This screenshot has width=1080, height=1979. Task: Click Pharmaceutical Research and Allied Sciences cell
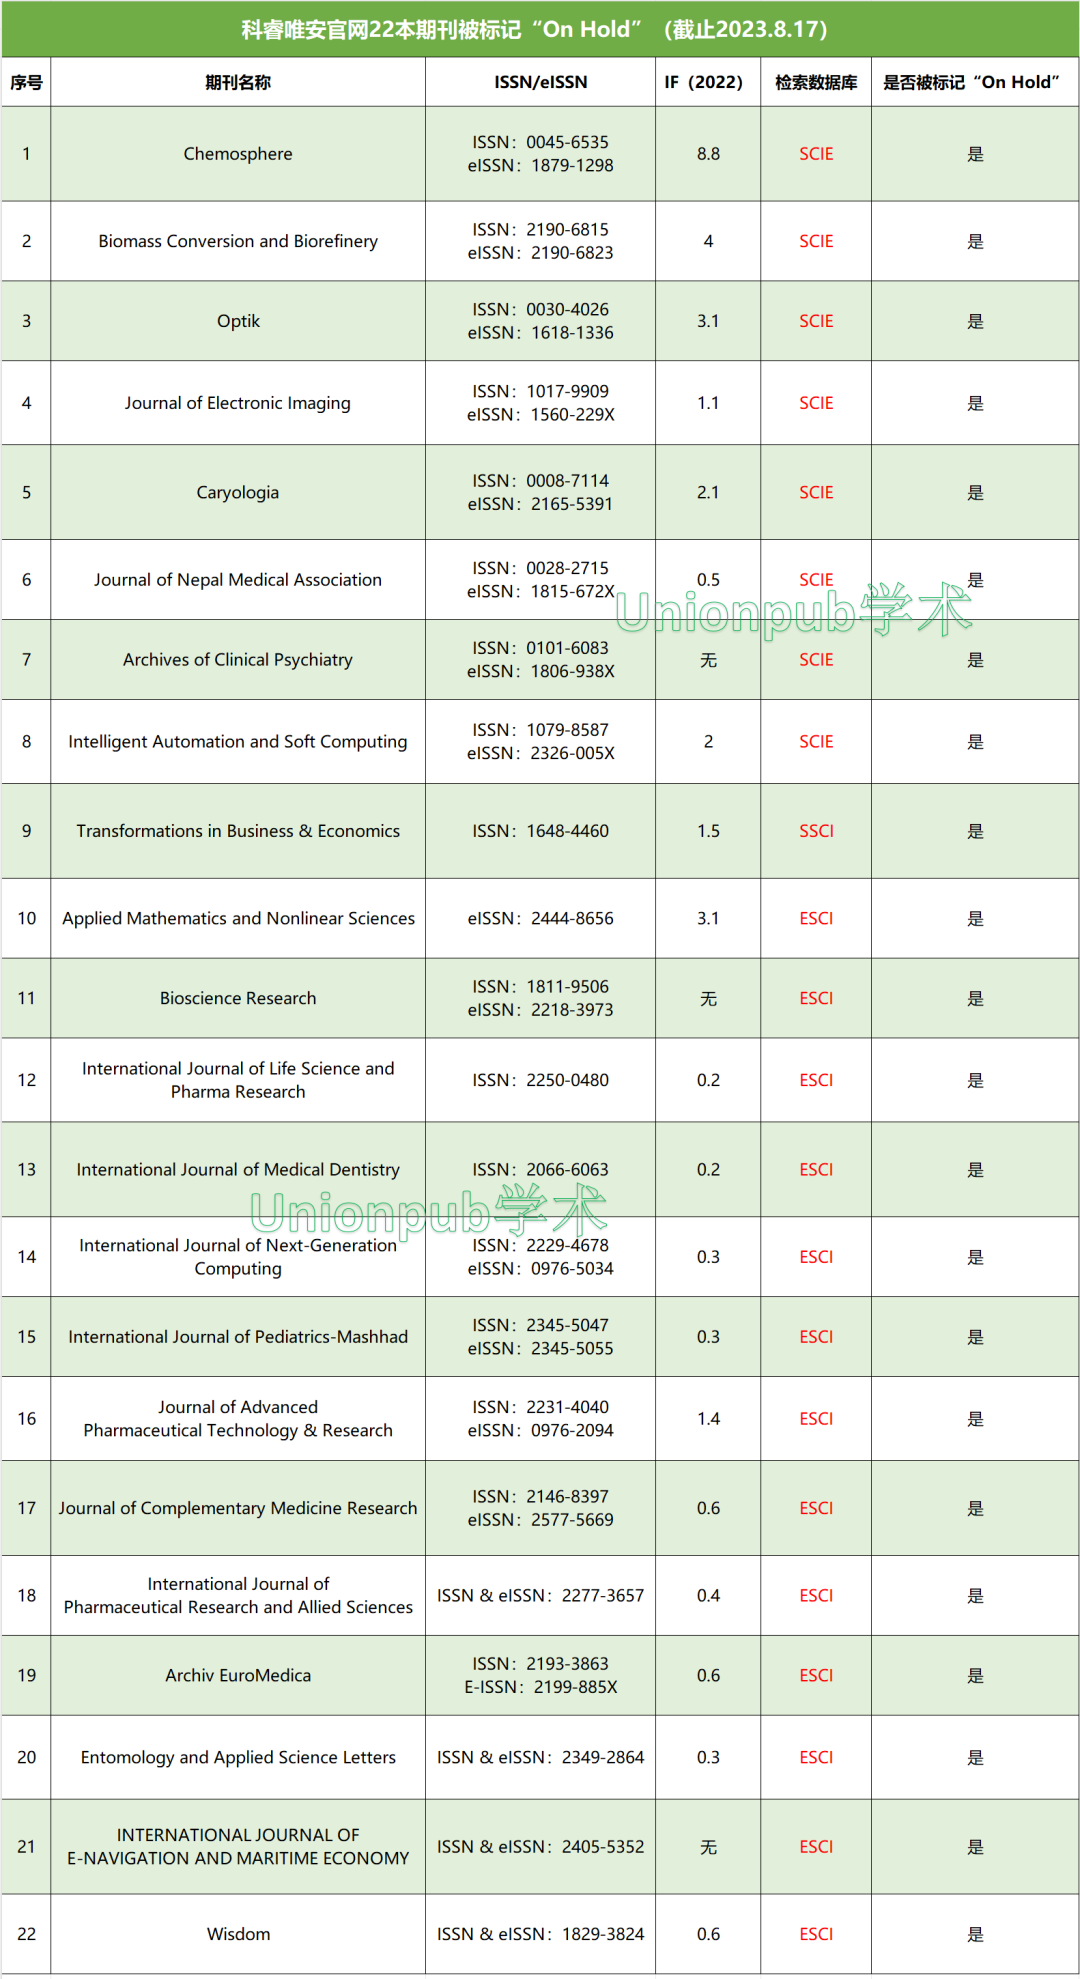tap(238, 1596)
